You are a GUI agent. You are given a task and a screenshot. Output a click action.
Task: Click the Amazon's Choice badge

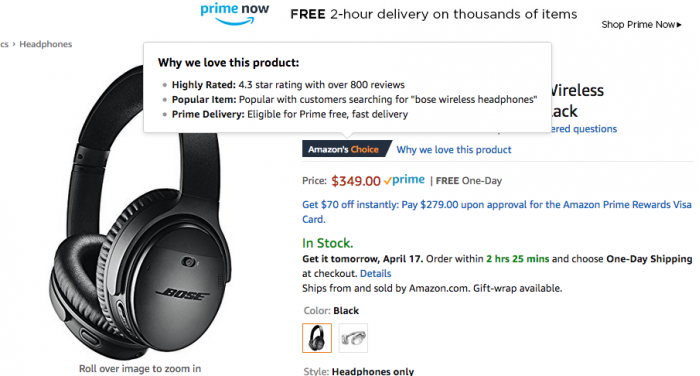(x=346, y=149)
